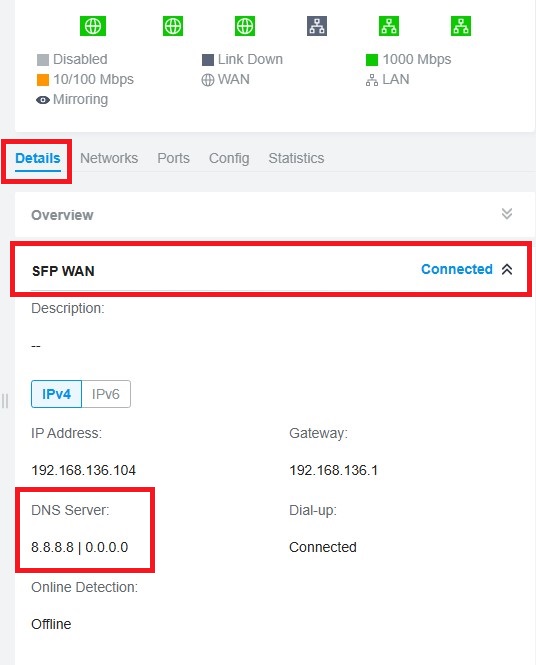
Task: Collapse the SFP WAN section chevron
Action: [507, 269]
